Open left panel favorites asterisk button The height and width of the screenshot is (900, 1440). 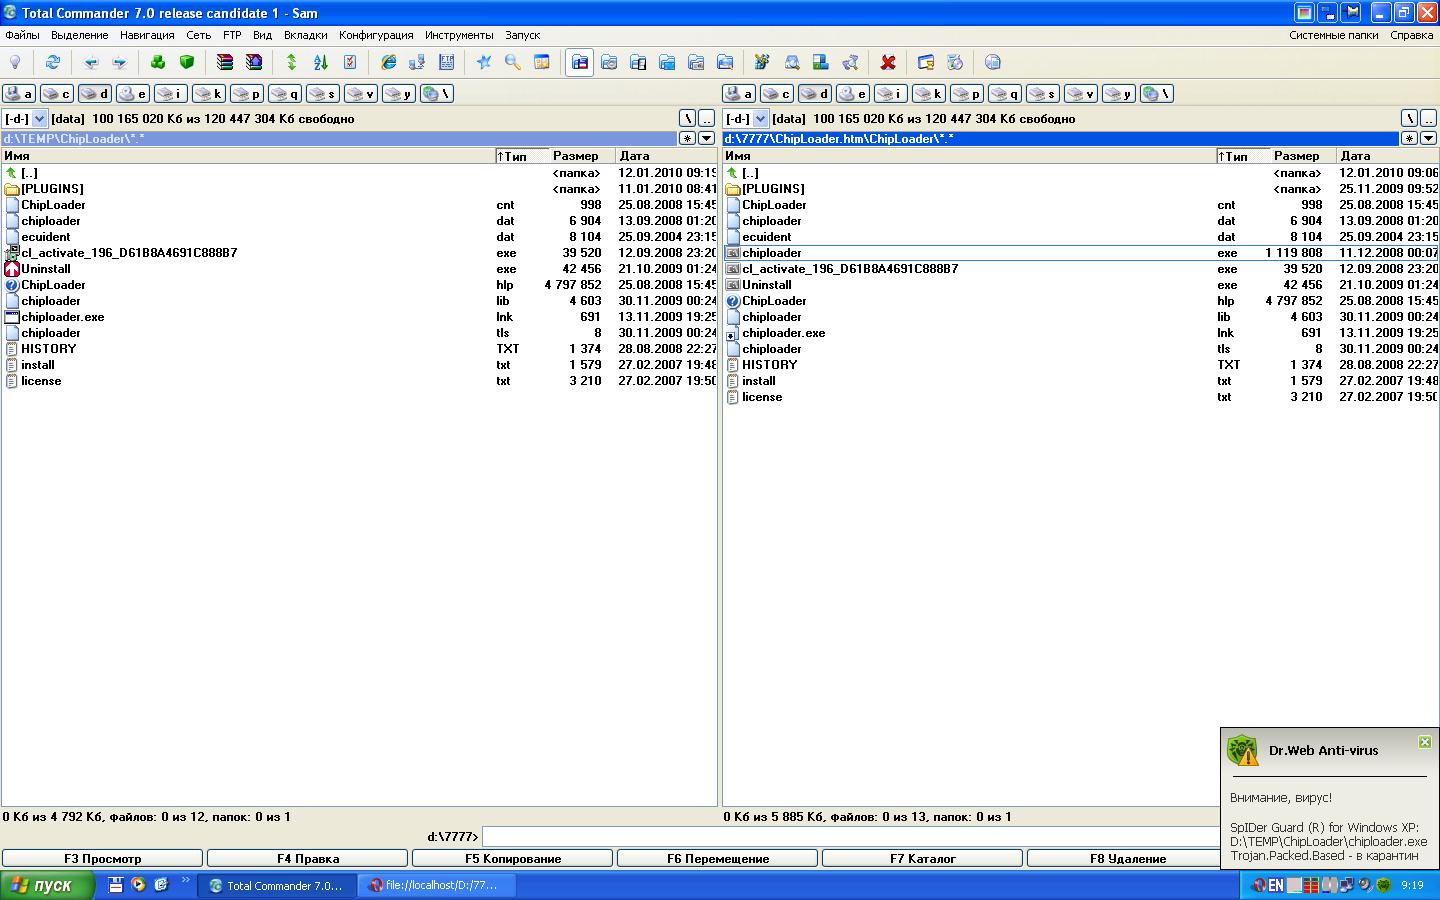(687, 138)
